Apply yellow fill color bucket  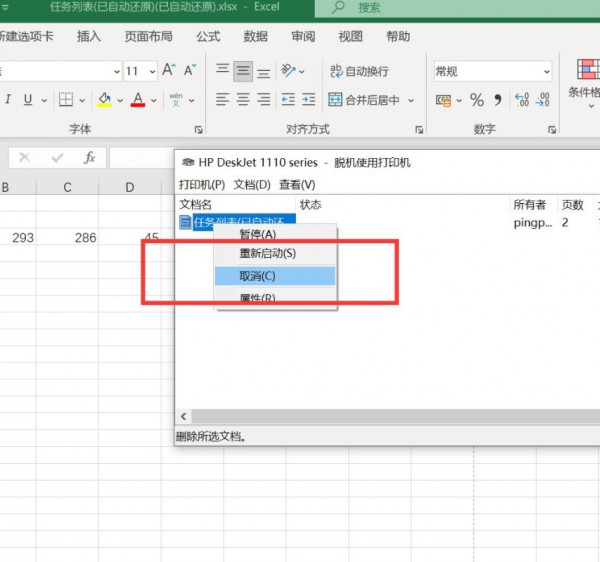coord(104,99)
